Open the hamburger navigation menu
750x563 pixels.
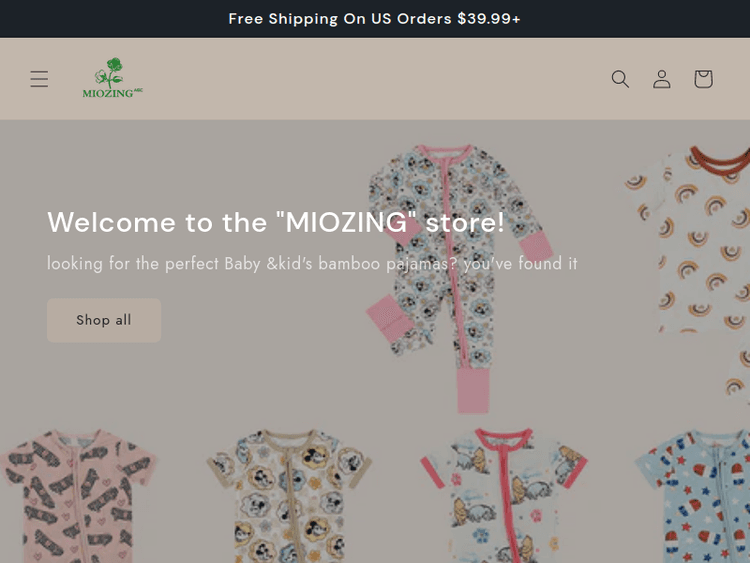pyautogui.click(x=39, y=79)
